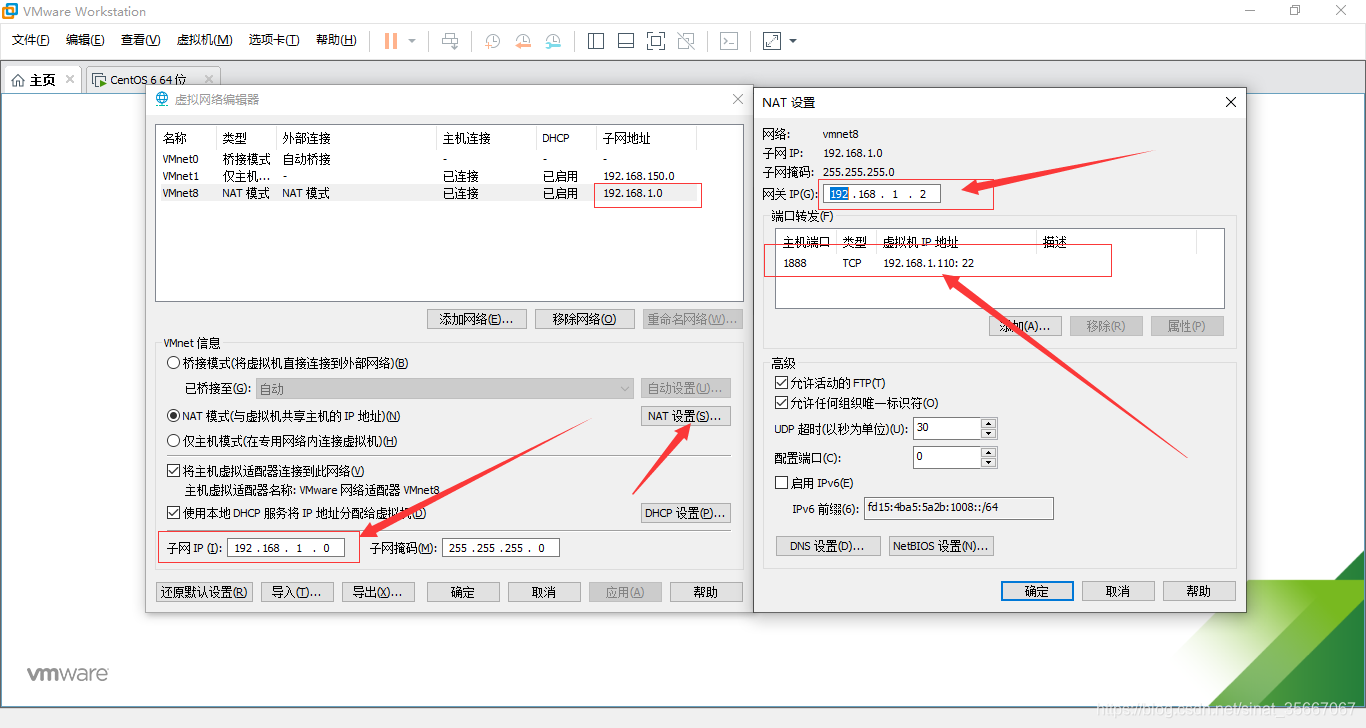Open the 编辑(E) menu
The width and height of the screenshot is (1366, 728).
(x=85, y=40)
